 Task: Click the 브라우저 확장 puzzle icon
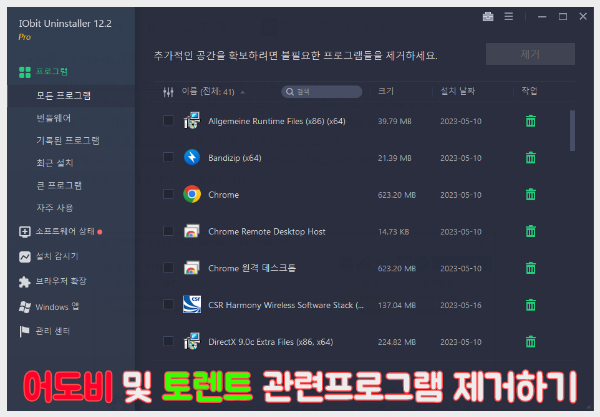point(24,282)
